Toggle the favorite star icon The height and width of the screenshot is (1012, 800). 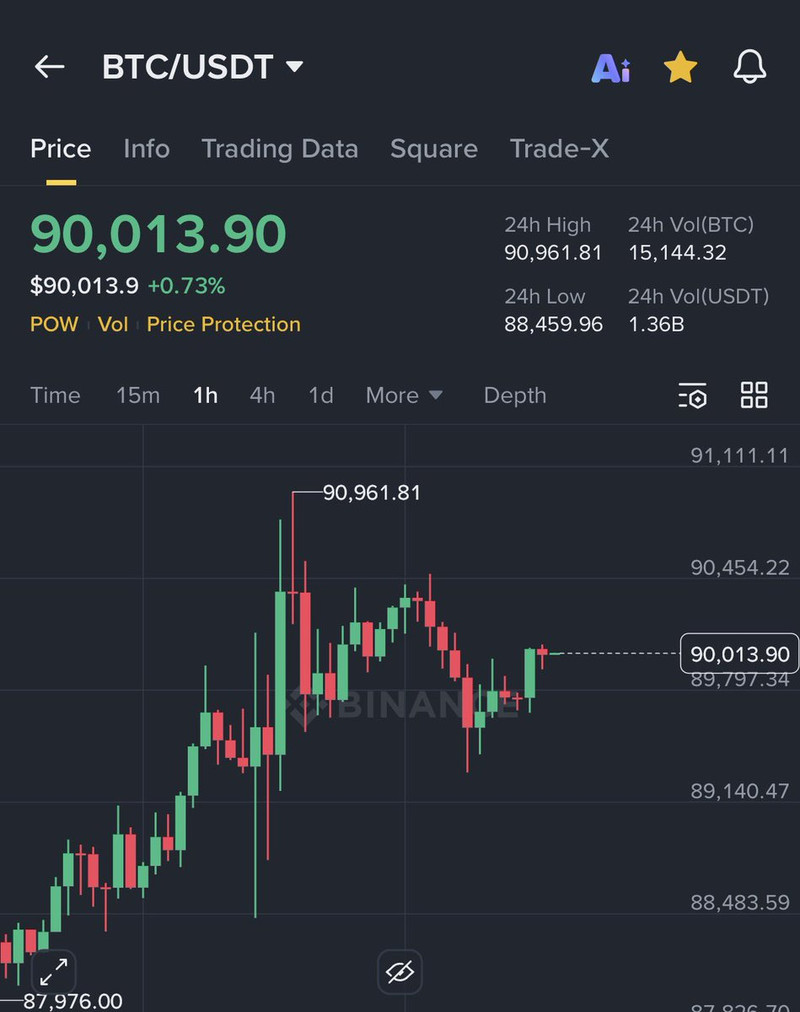click(680, 68)
